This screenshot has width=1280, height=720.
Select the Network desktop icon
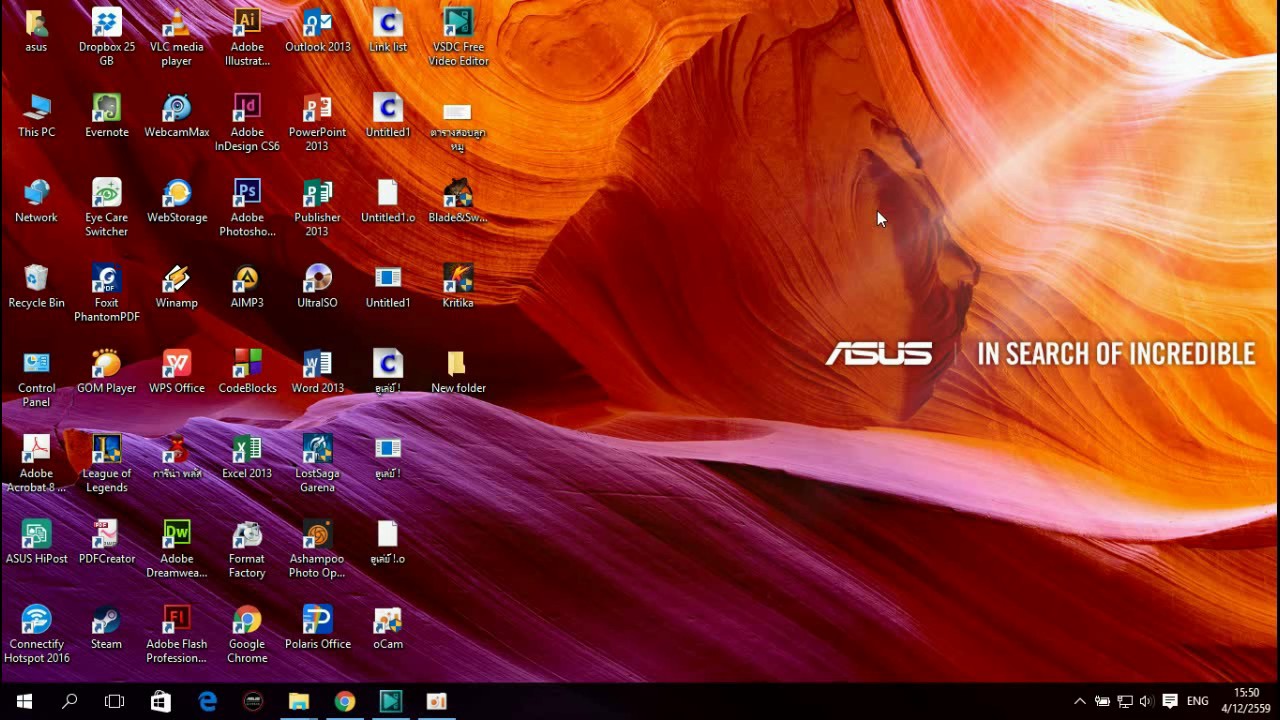click(36, 200)
